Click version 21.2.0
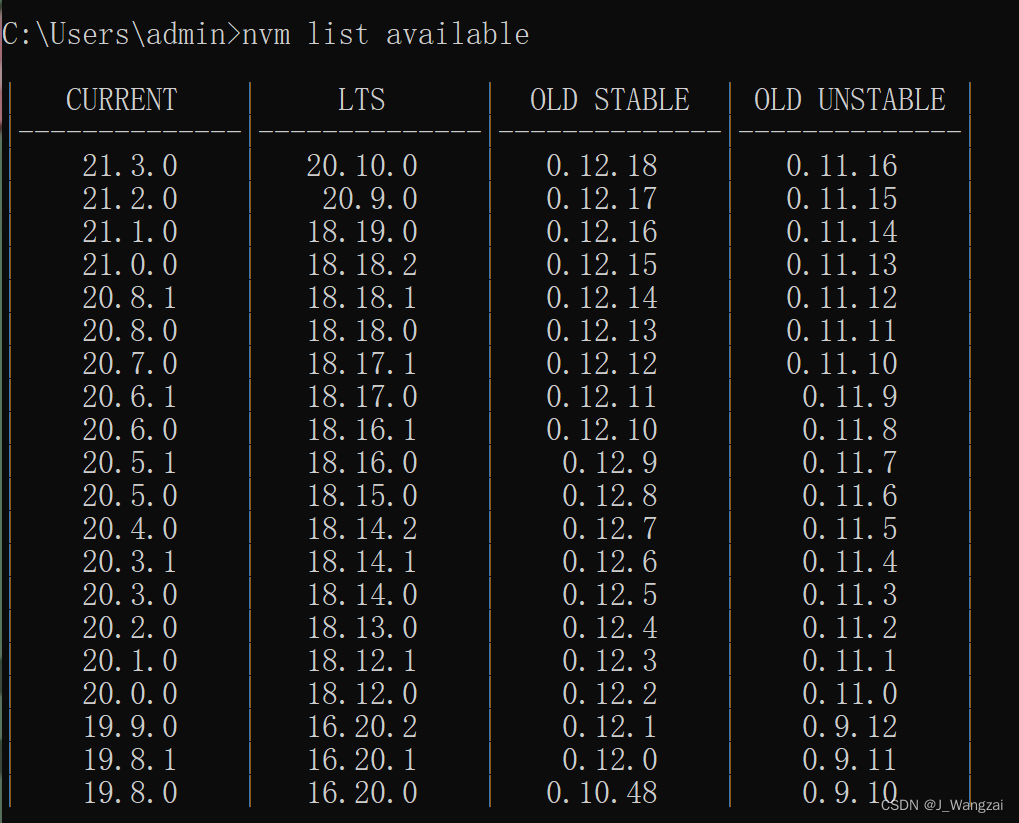The width and height of the screenshot is (1019, 823). 130,199
